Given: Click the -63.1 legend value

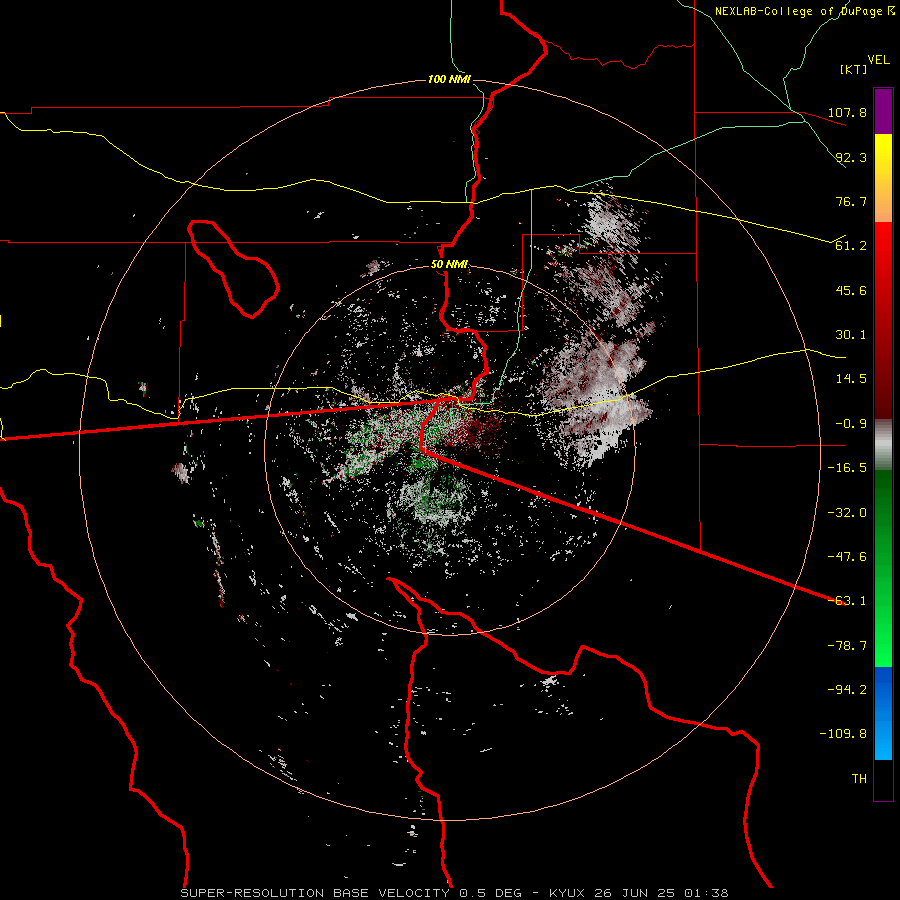Looking at the screenshot, I should pos(847,601).
